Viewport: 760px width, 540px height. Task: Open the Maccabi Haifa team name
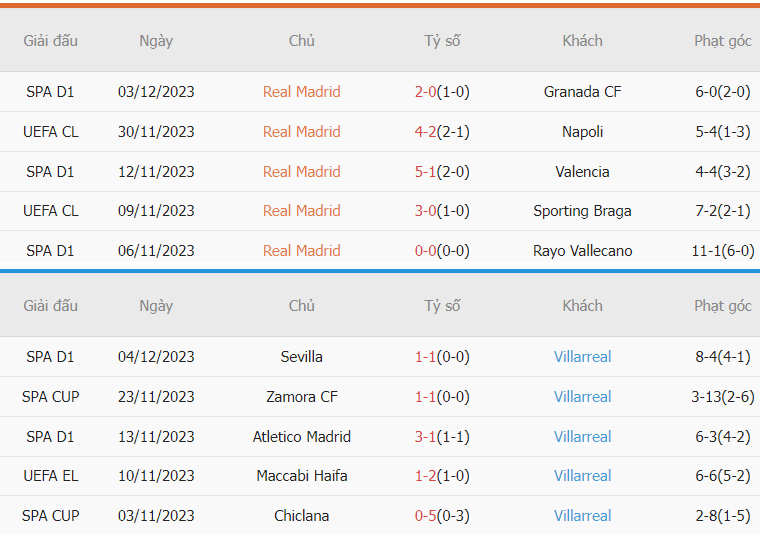301,476
